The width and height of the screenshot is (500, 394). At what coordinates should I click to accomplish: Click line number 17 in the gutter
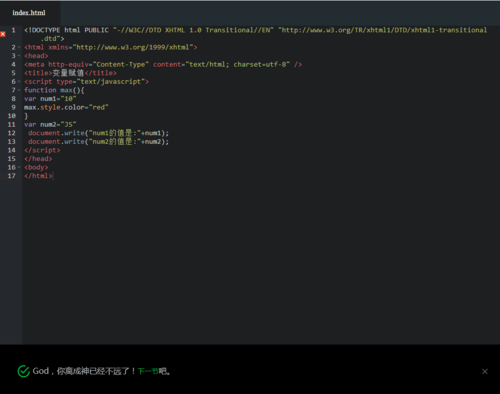(12, 176)
